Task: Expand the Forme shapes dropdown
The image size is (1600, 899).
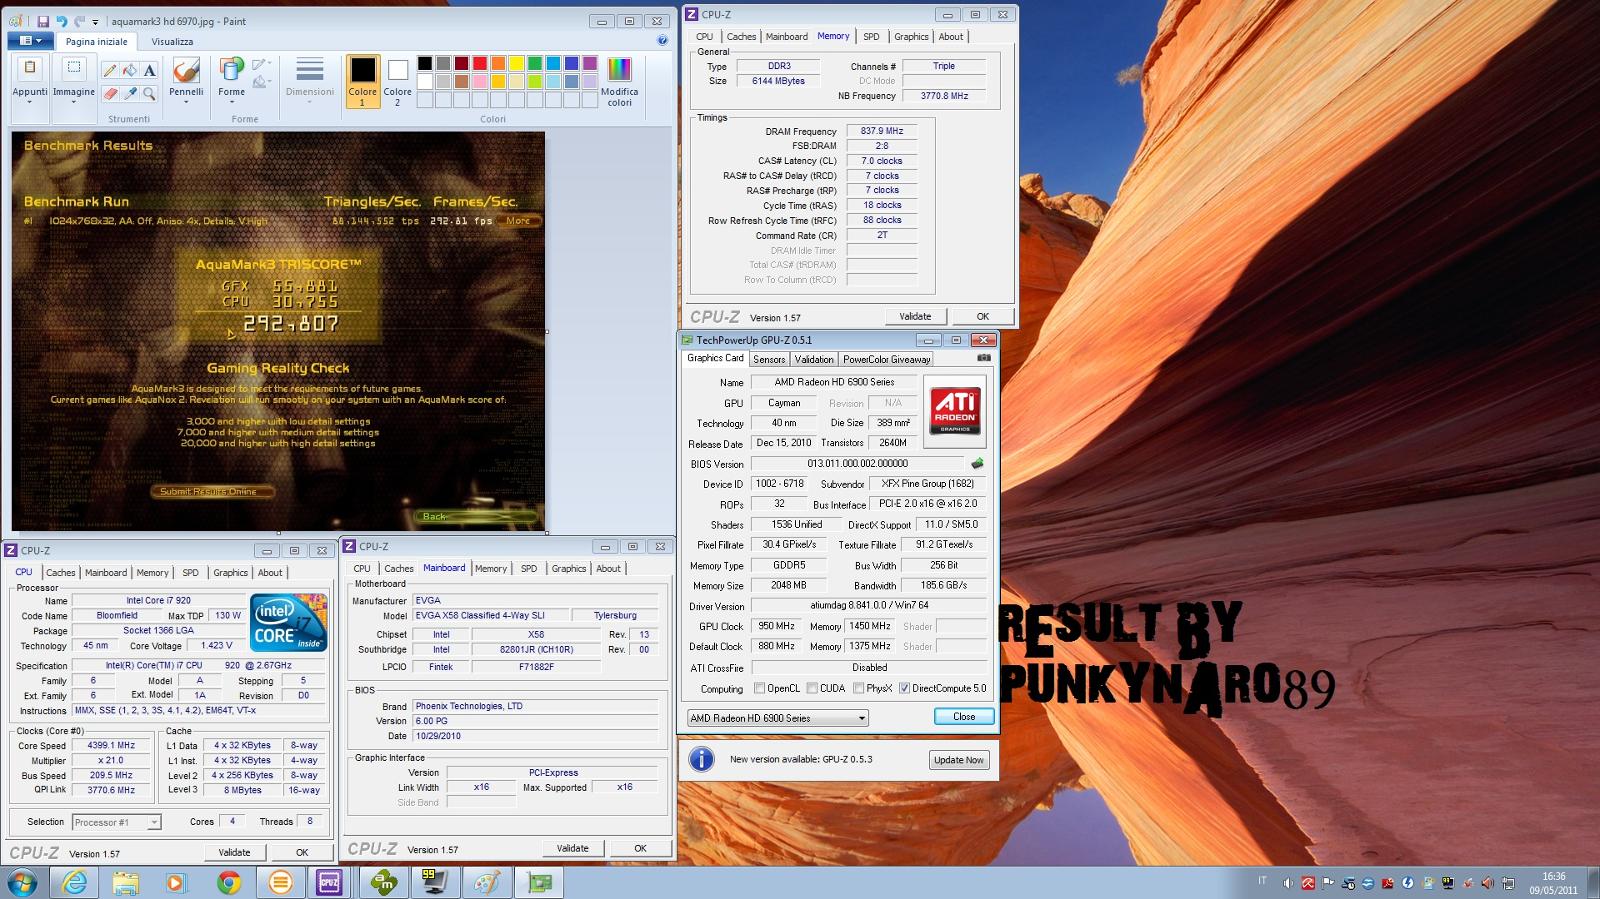Action: 232,102
